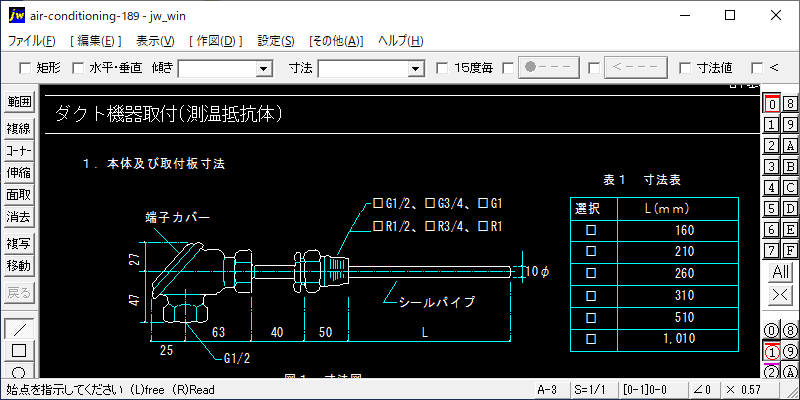This screenshot has height=400, width=800.
Task: Click the layer F button
Action: pyautogui.click(x=790, y=249)
